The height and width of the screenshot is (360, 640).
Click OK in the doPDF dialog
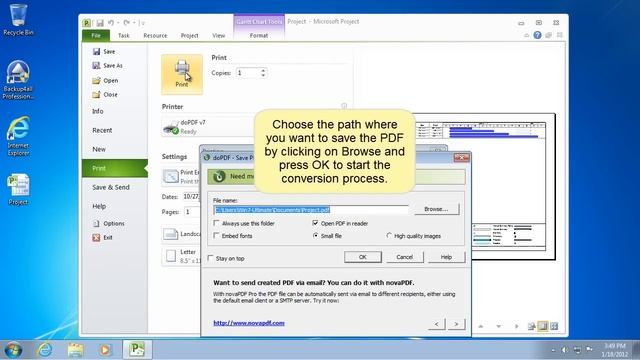tap(362, 257)
